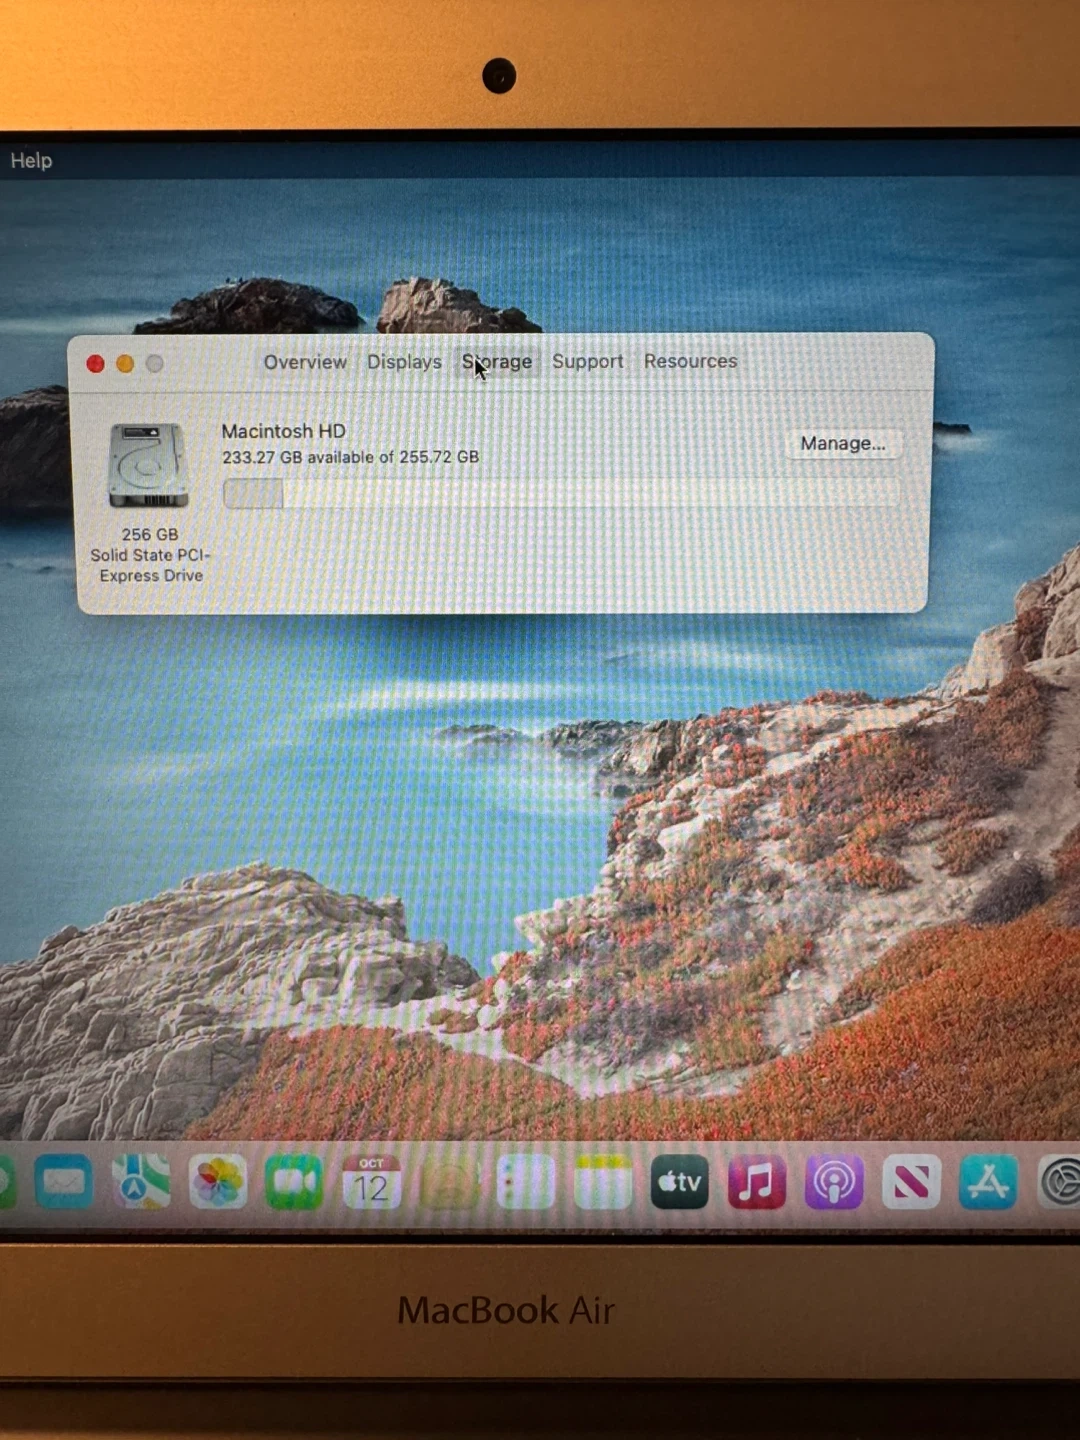Open the Notes app

click(602, 1183)
